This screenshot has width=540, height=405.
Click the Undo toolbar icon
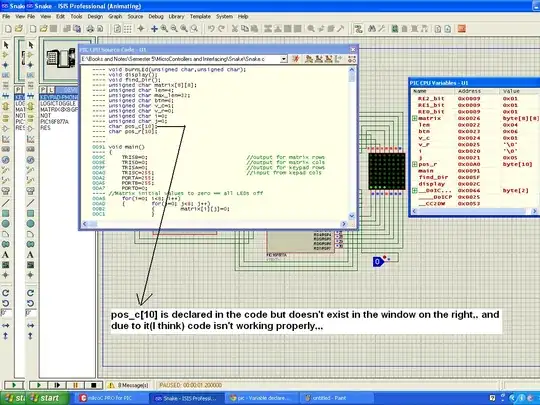[211, 29]
